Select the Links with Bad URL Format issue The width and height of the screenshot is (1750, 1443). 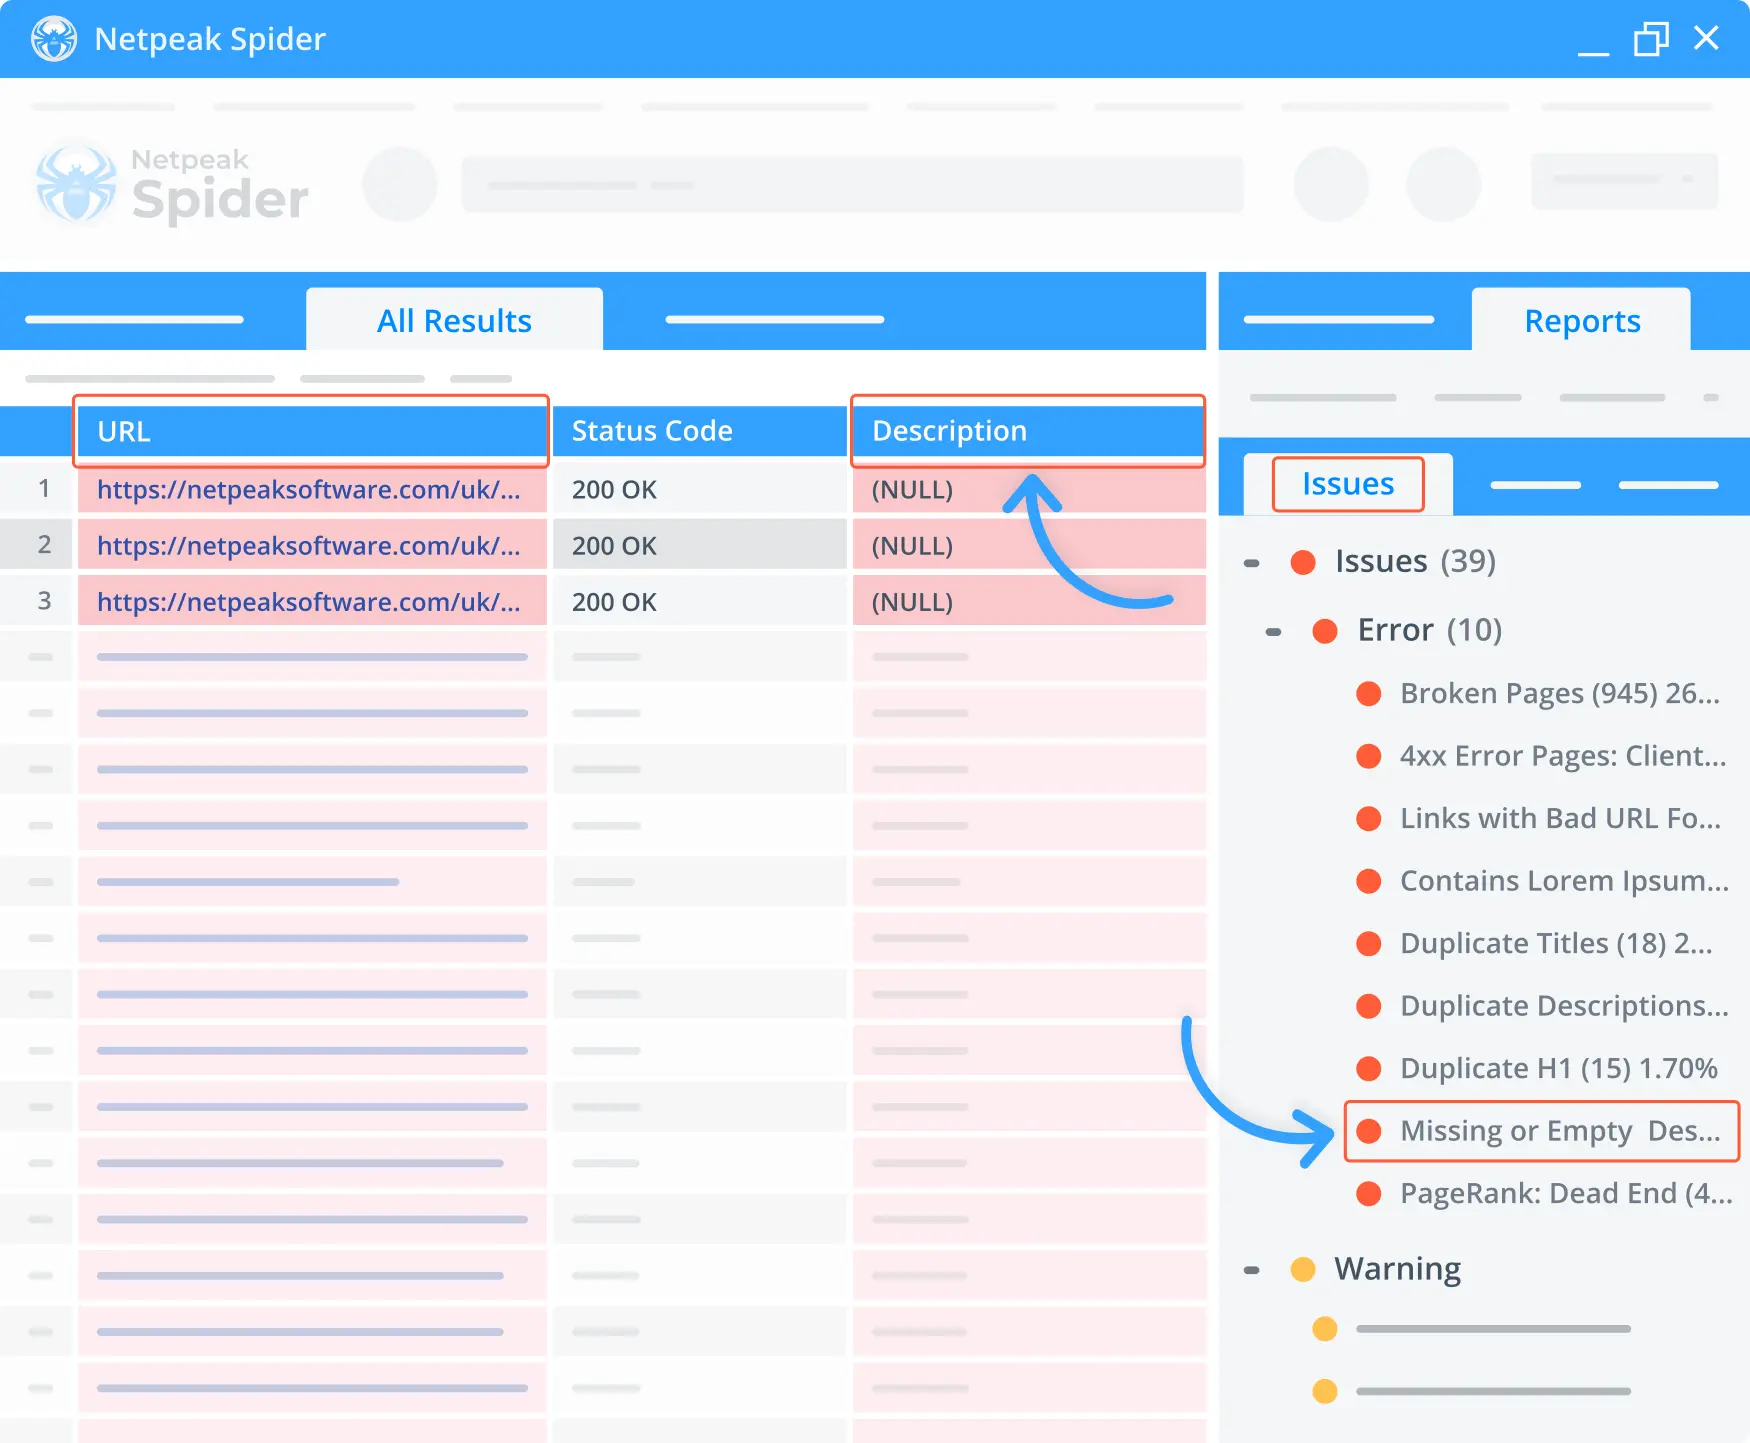tap(1560, 818)
